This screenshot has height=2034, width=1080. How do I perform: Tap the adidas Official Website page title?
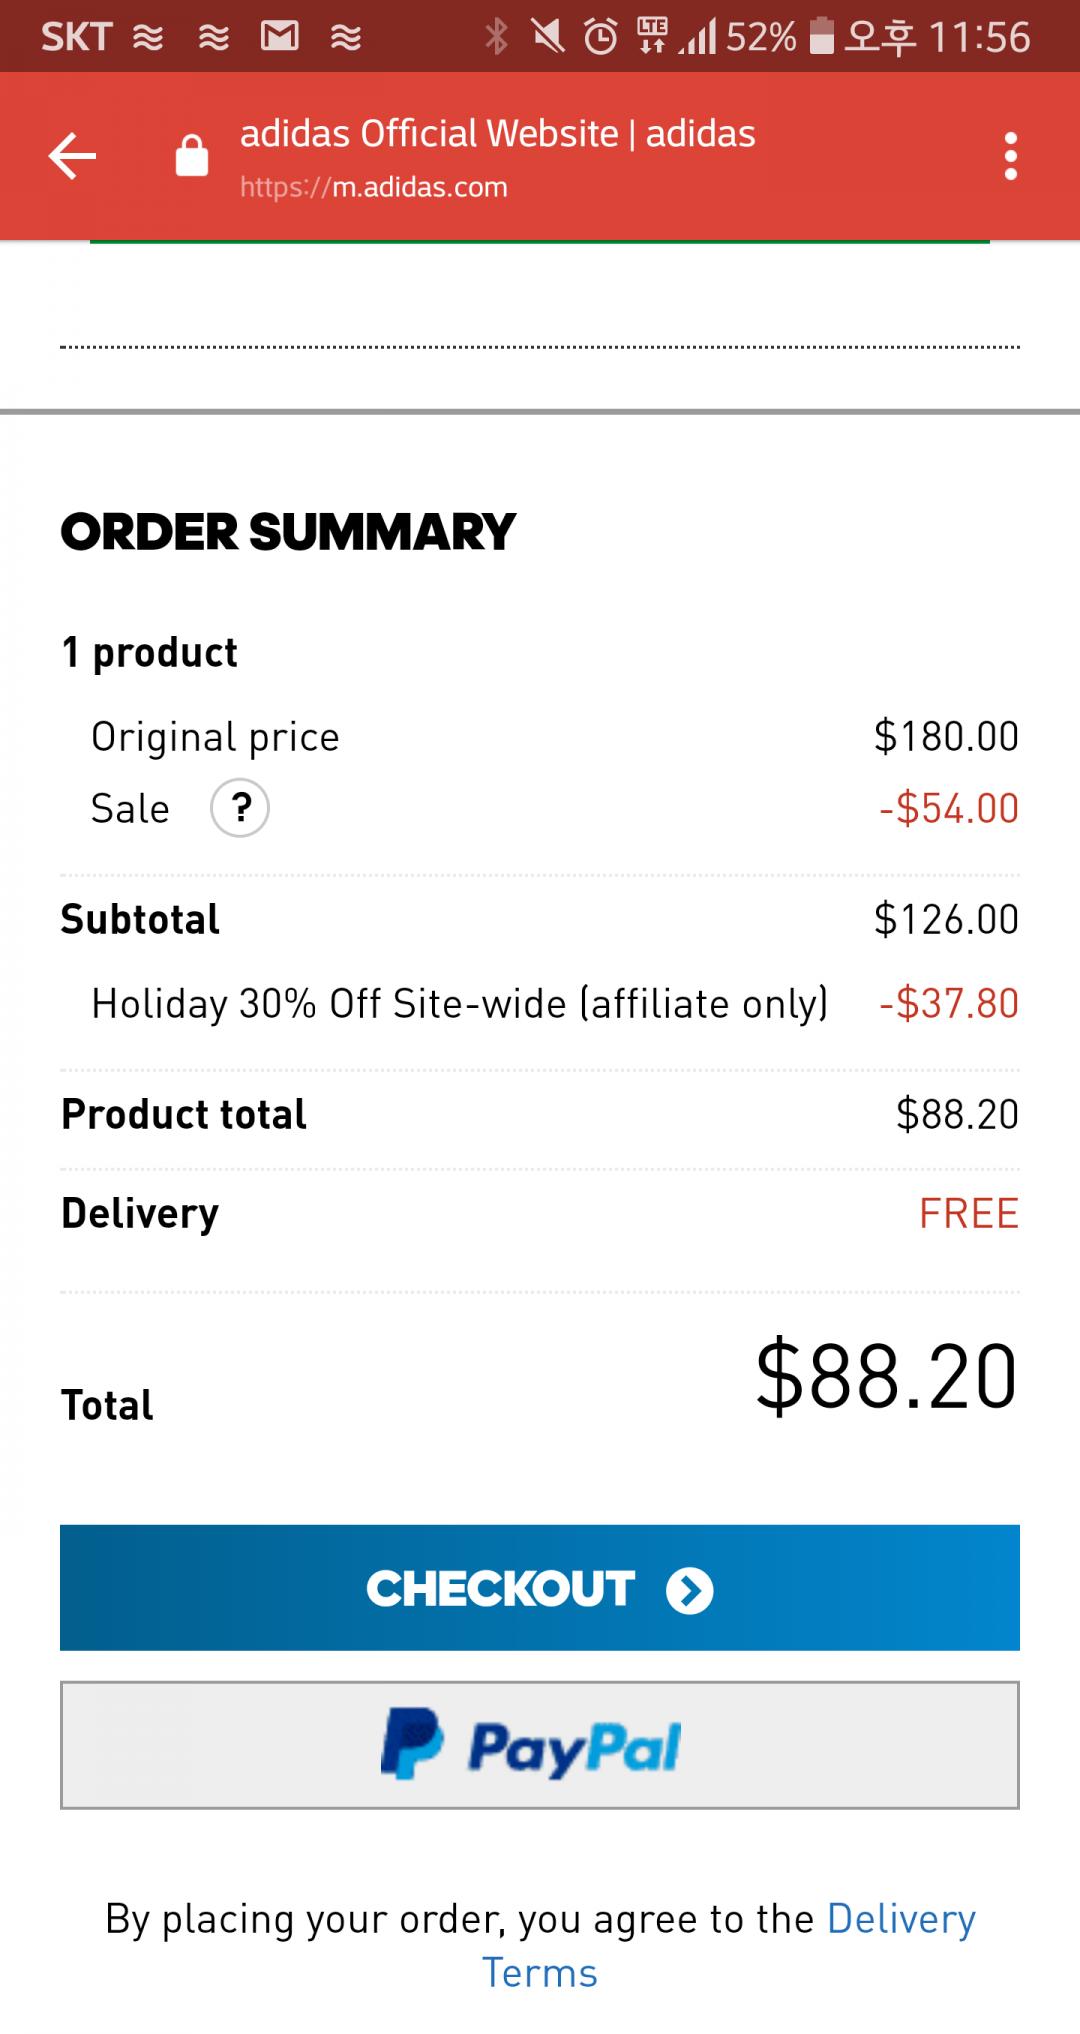(x=497, y=133)
